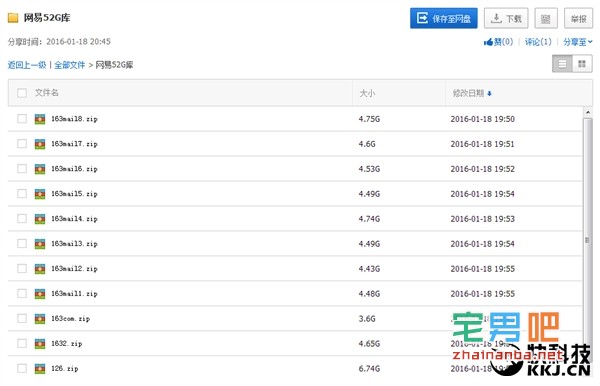This screenshot has width=600, height=386.
Task: Click the 4.75G size value
Action: click(369, 119)
